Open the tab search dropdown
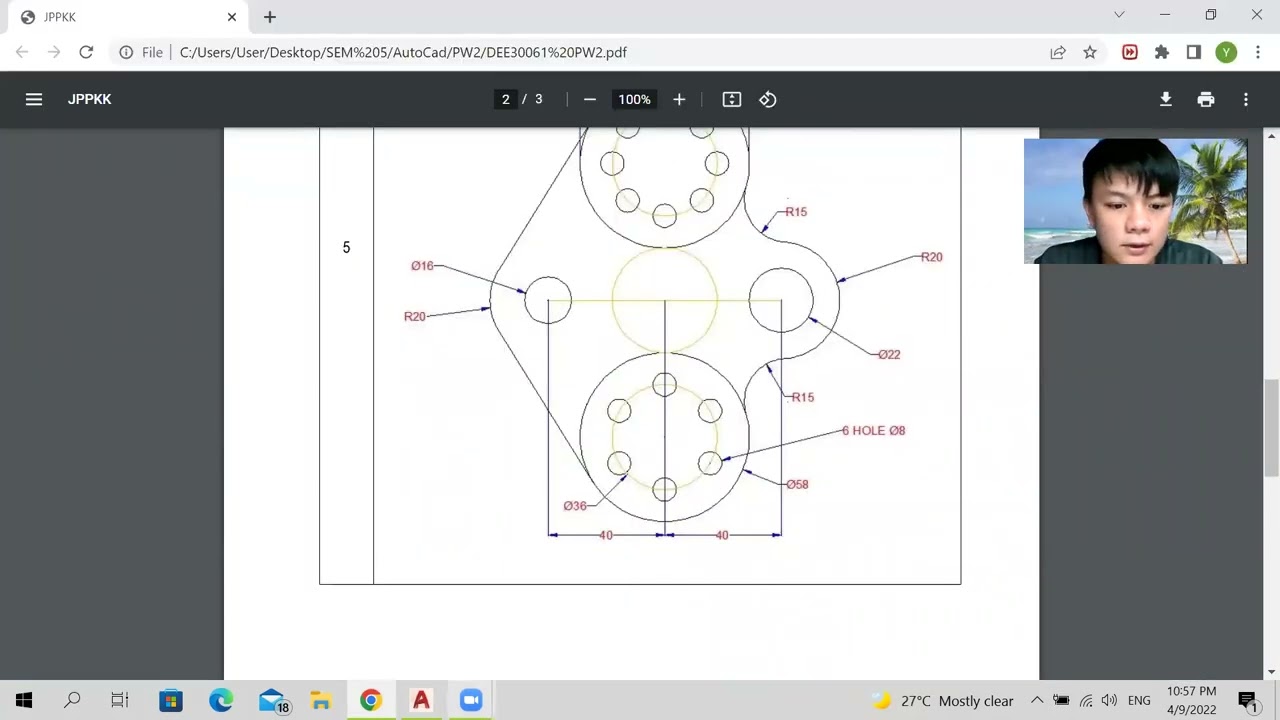This screenshot has width=1280, height=720. 1119,15
